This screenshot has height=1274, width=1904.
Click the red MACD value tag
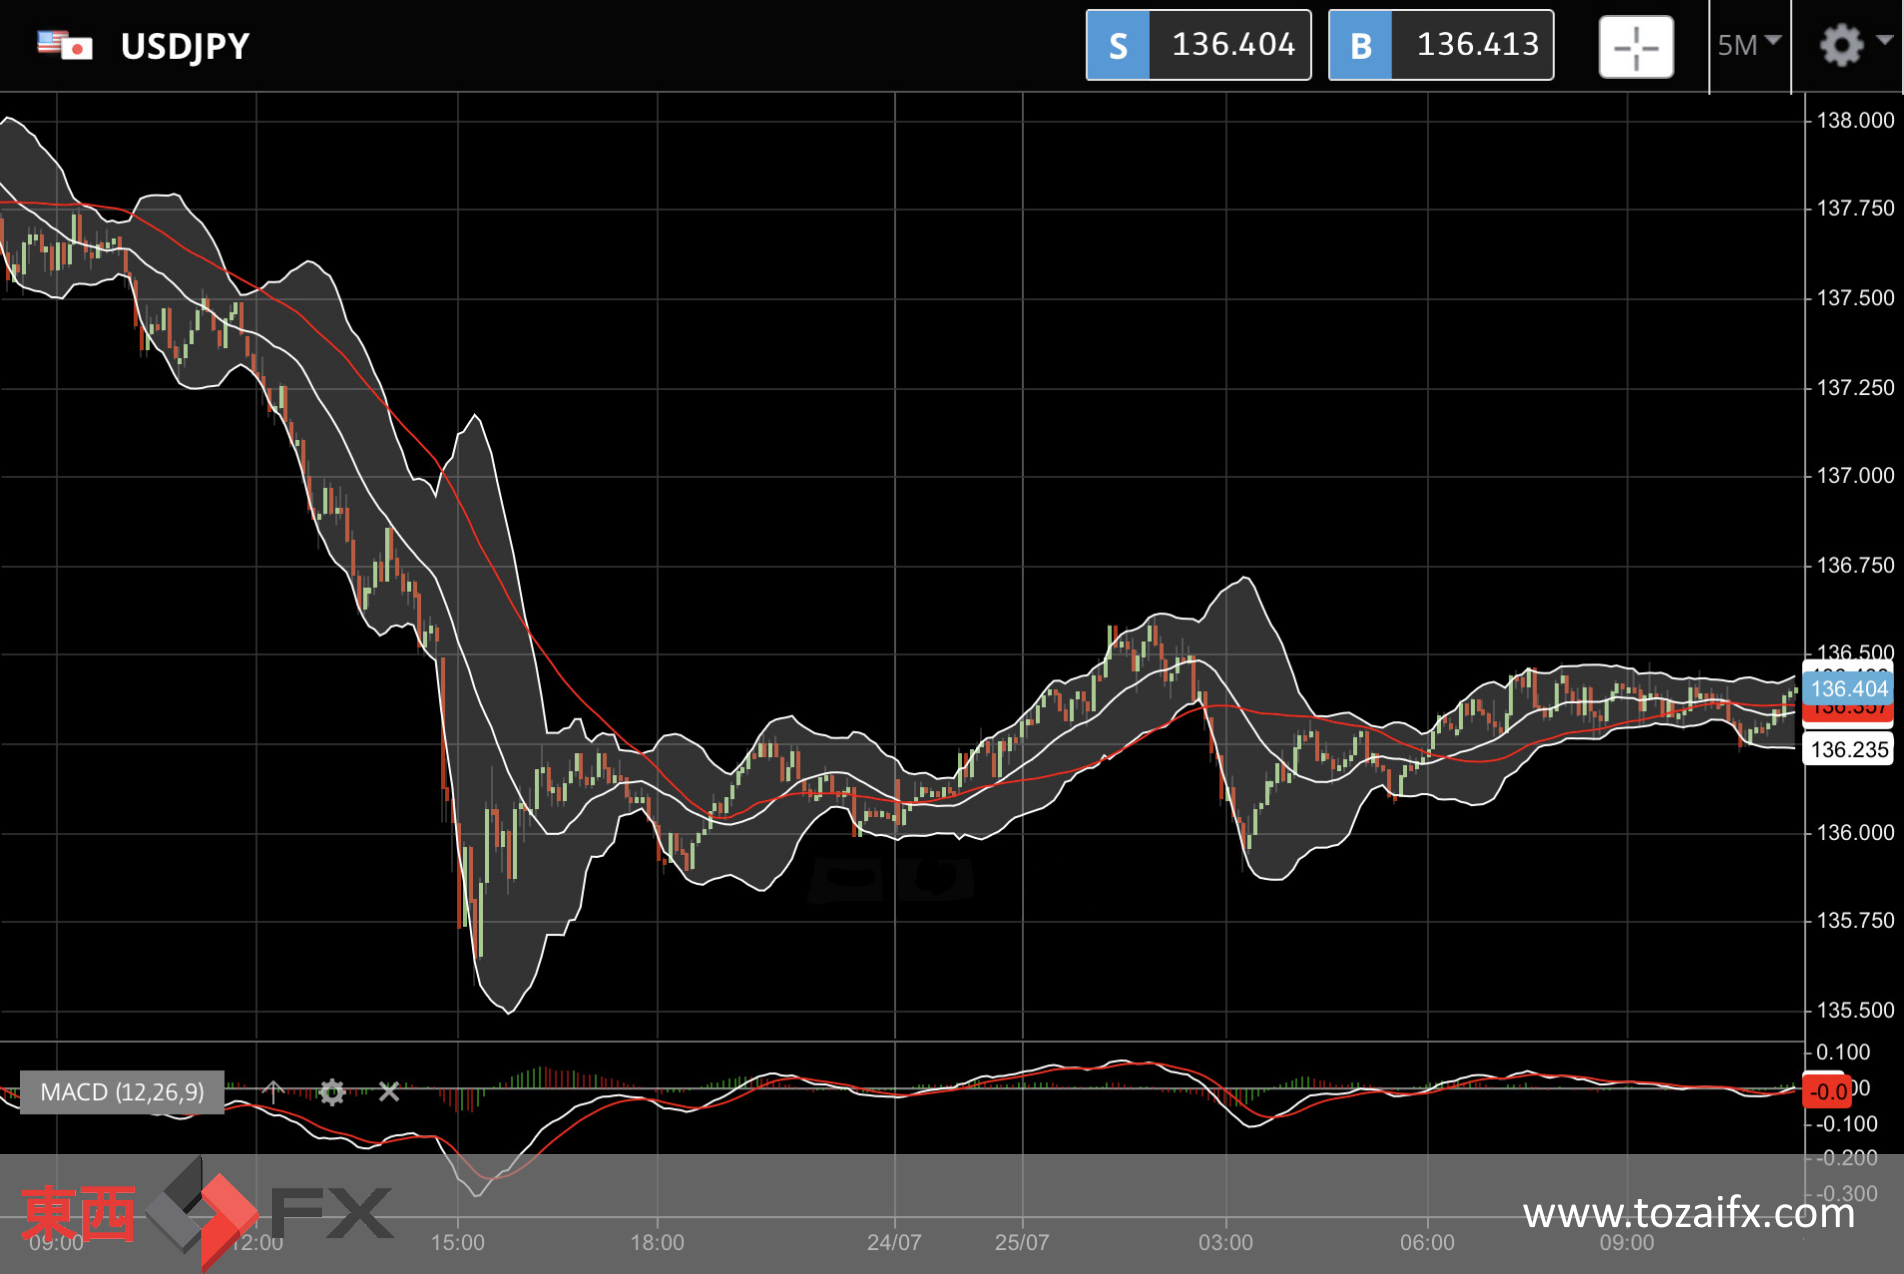coord(1825,1091)
